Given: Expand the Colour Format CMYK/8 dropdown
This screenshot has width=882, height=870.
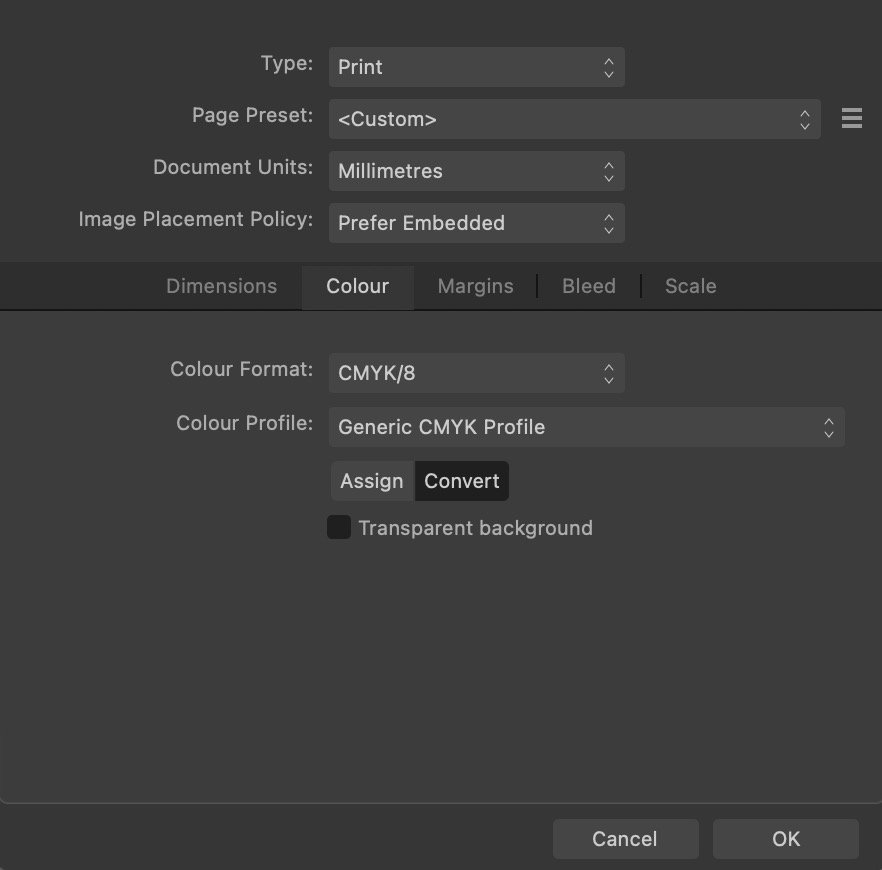Looking at the screenshot, I should click(x=476, y=374).
